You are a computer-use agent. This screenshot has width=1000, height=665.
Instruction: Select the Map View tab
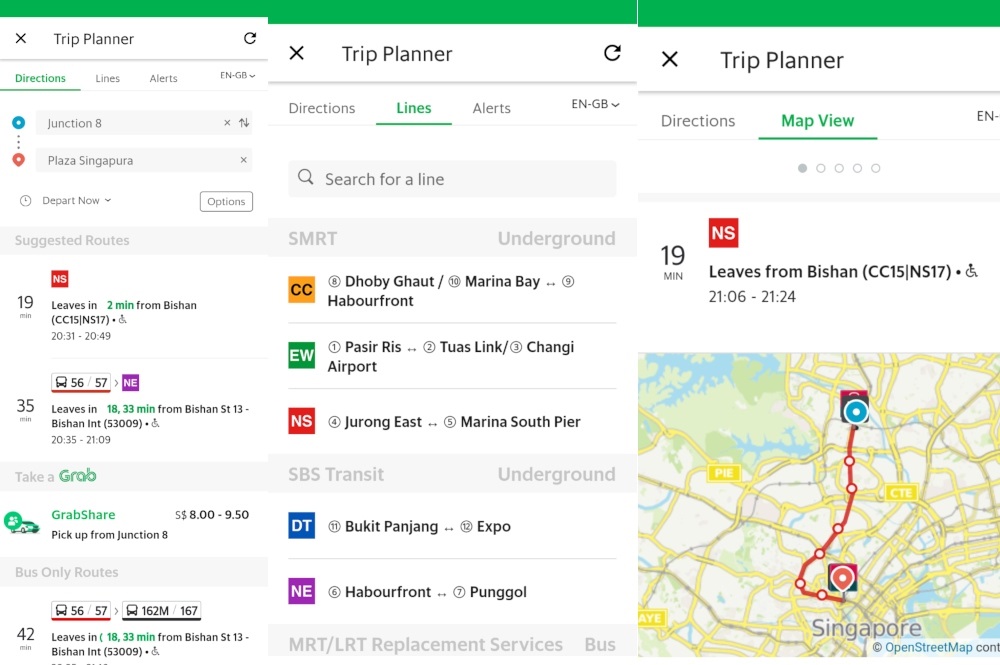[818, 121]
